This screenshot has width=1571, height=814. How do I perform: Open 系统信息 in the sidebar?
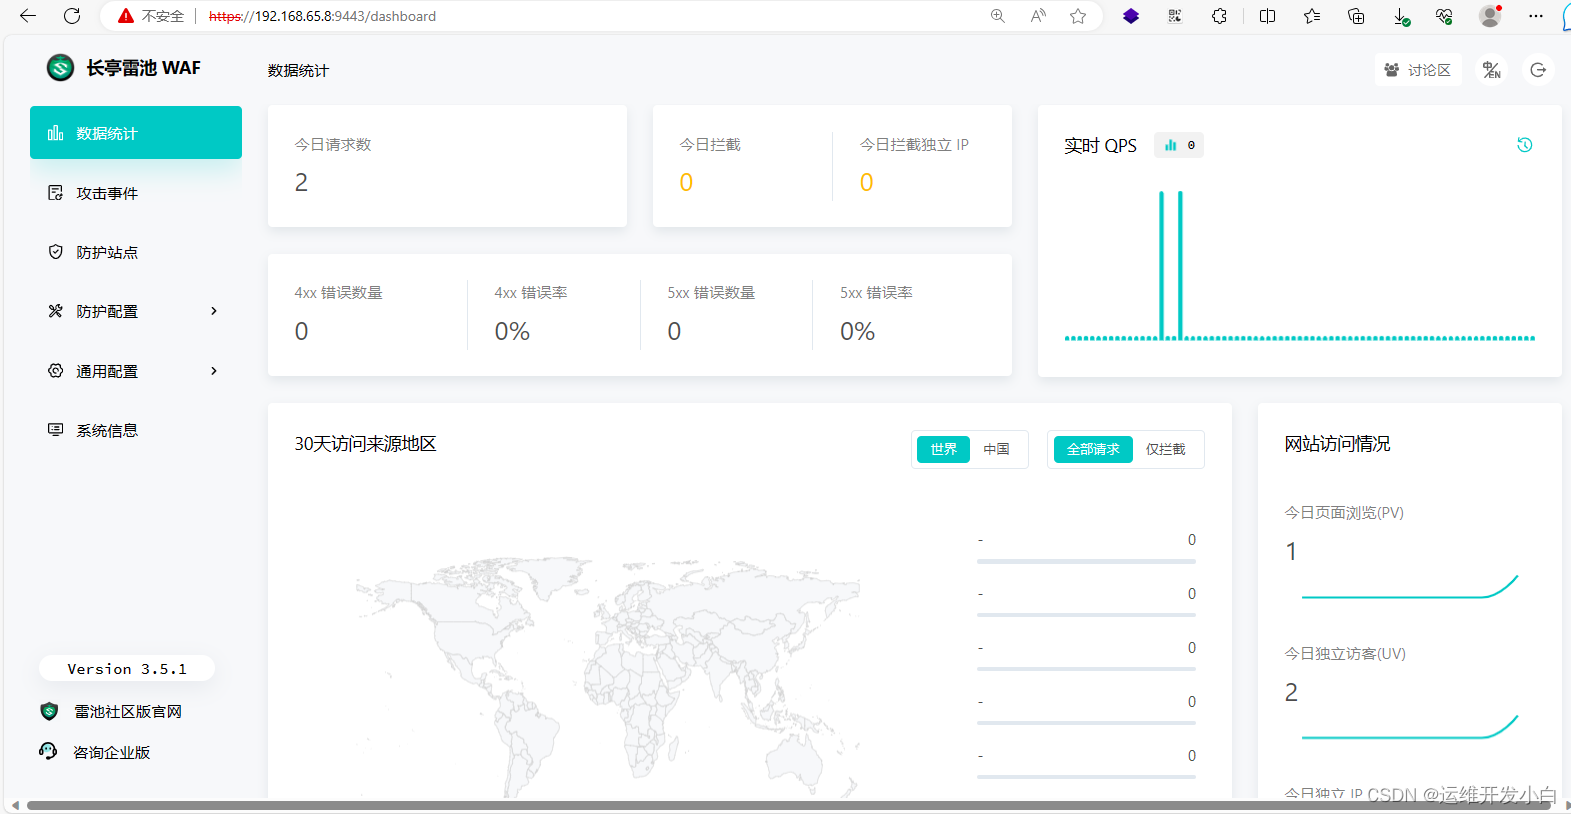(x=136, y=430)
